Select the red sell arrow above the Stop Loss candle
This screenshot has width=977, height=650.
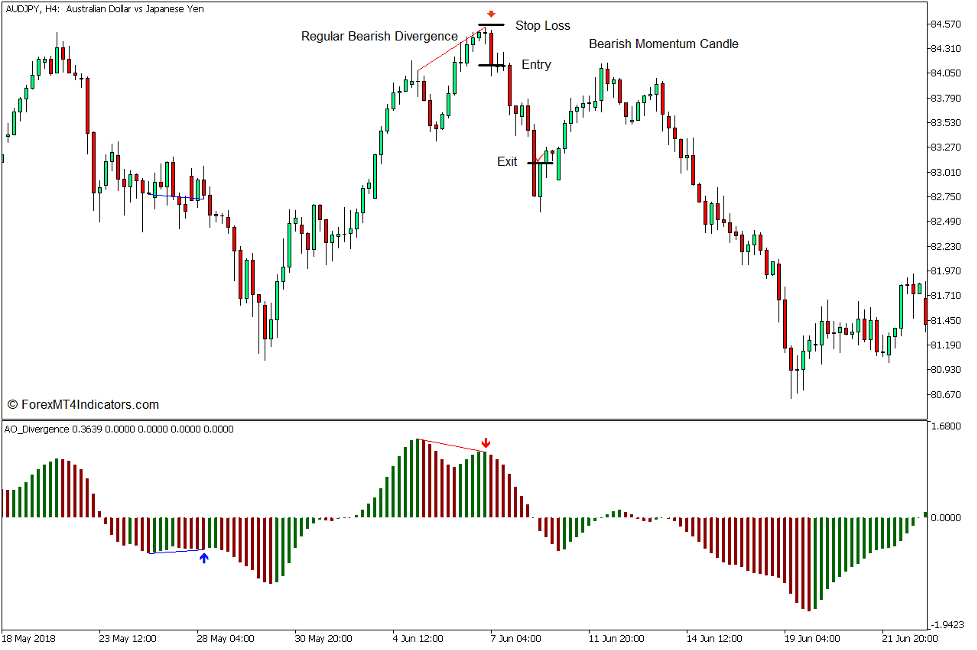[489, 16]
